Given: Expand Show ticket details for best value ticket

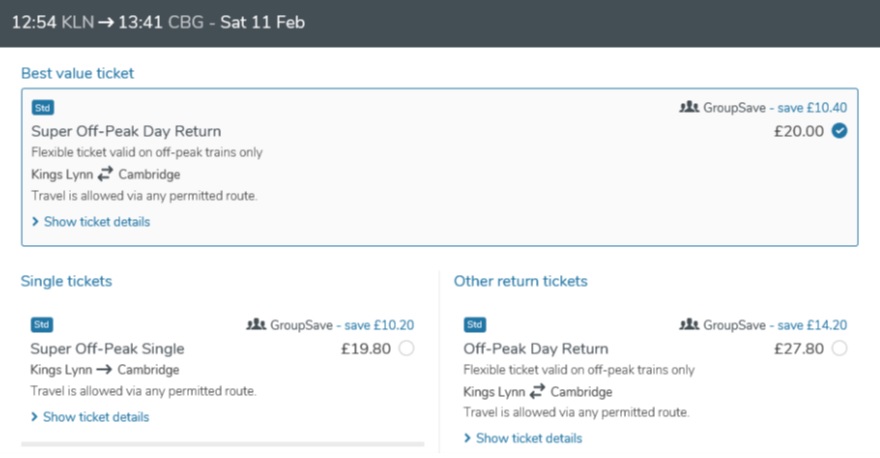Looking at the screenshot, I should coord(91,222).
